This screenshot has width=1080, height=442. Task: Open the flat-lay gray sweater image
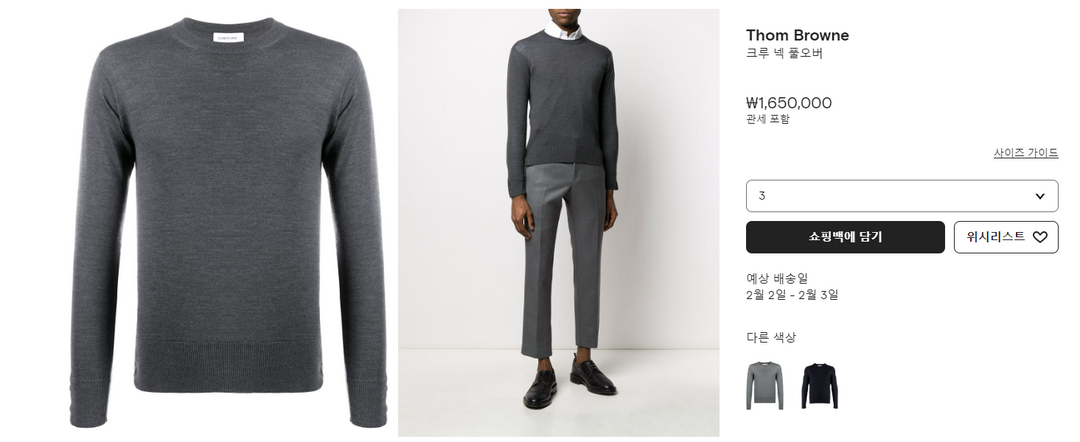pos(228,222)
